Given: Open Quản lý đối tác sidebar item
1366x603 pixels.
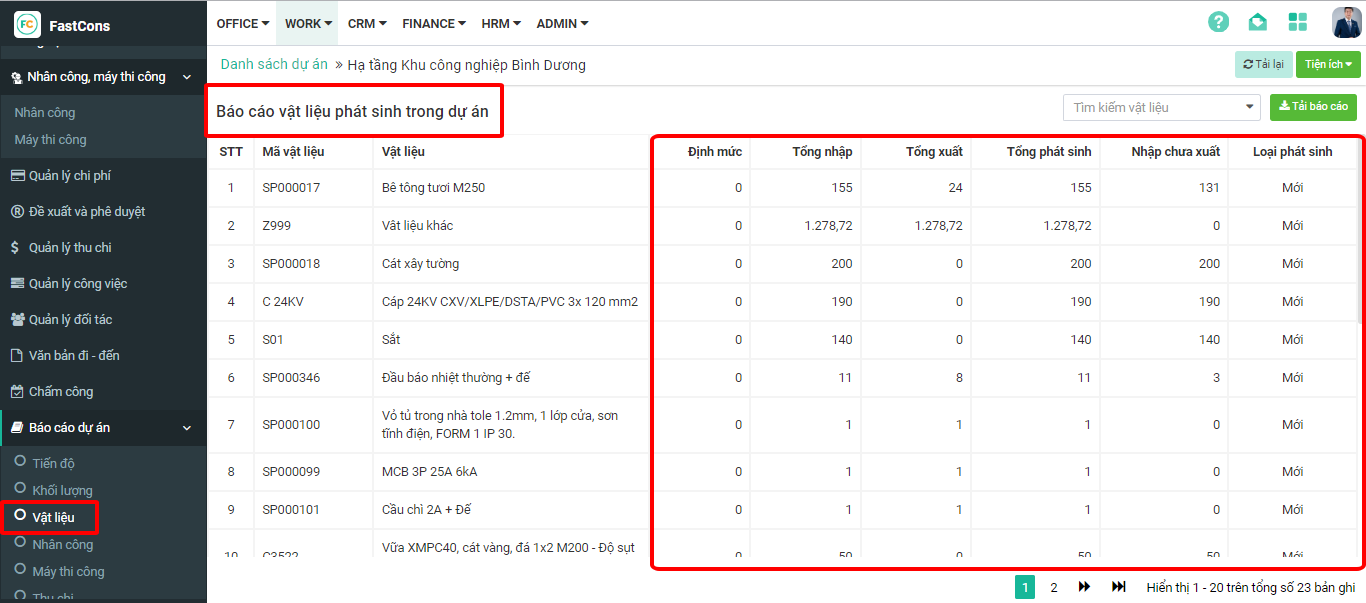Looking at the screenshot, I should pyautogui.click(x=70, y=319).
